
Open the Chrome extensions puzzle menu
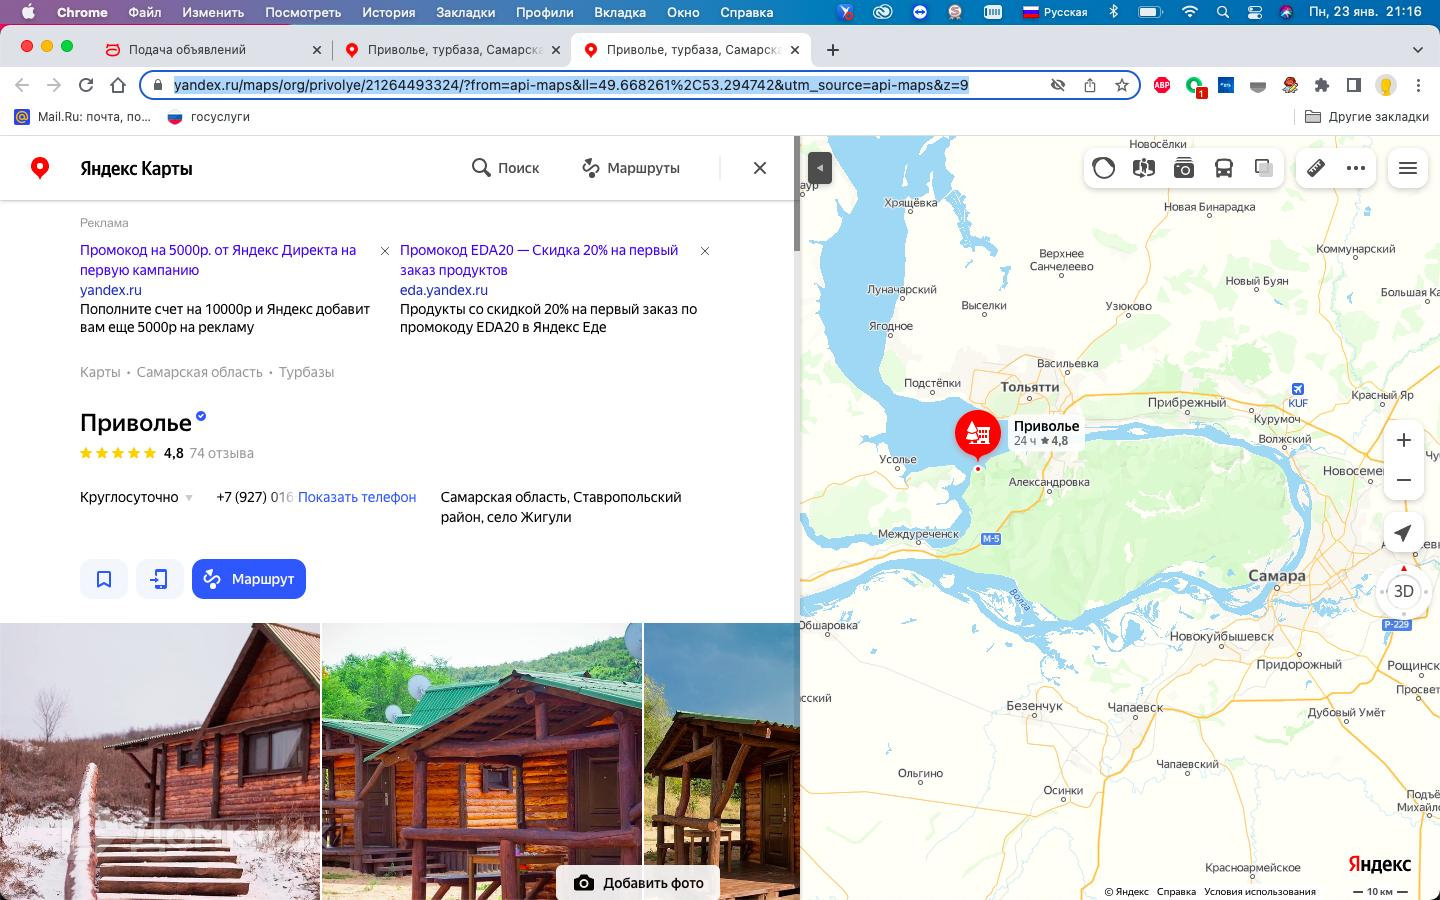(x=1322, y=85)
